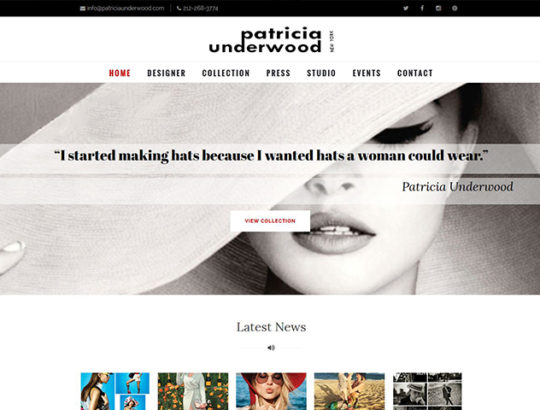This screenshot has width=540, height=410.
Task: Click the View Collection button
Action: (270, 221)
